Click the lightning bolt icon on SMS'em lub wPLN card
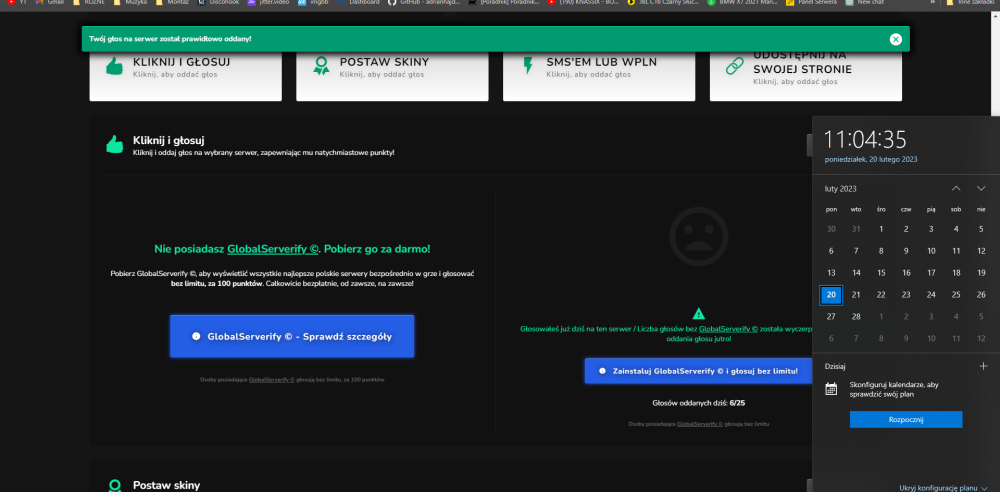 [527, 66]
